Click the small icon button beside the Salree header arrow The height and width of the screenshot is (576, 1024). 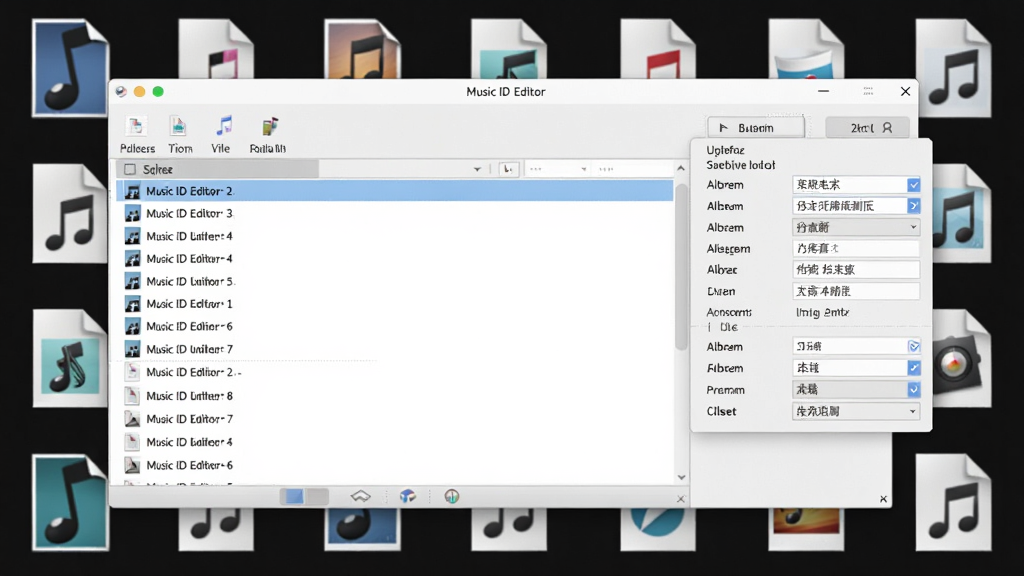pyautogui.click(x=507, y=169)
